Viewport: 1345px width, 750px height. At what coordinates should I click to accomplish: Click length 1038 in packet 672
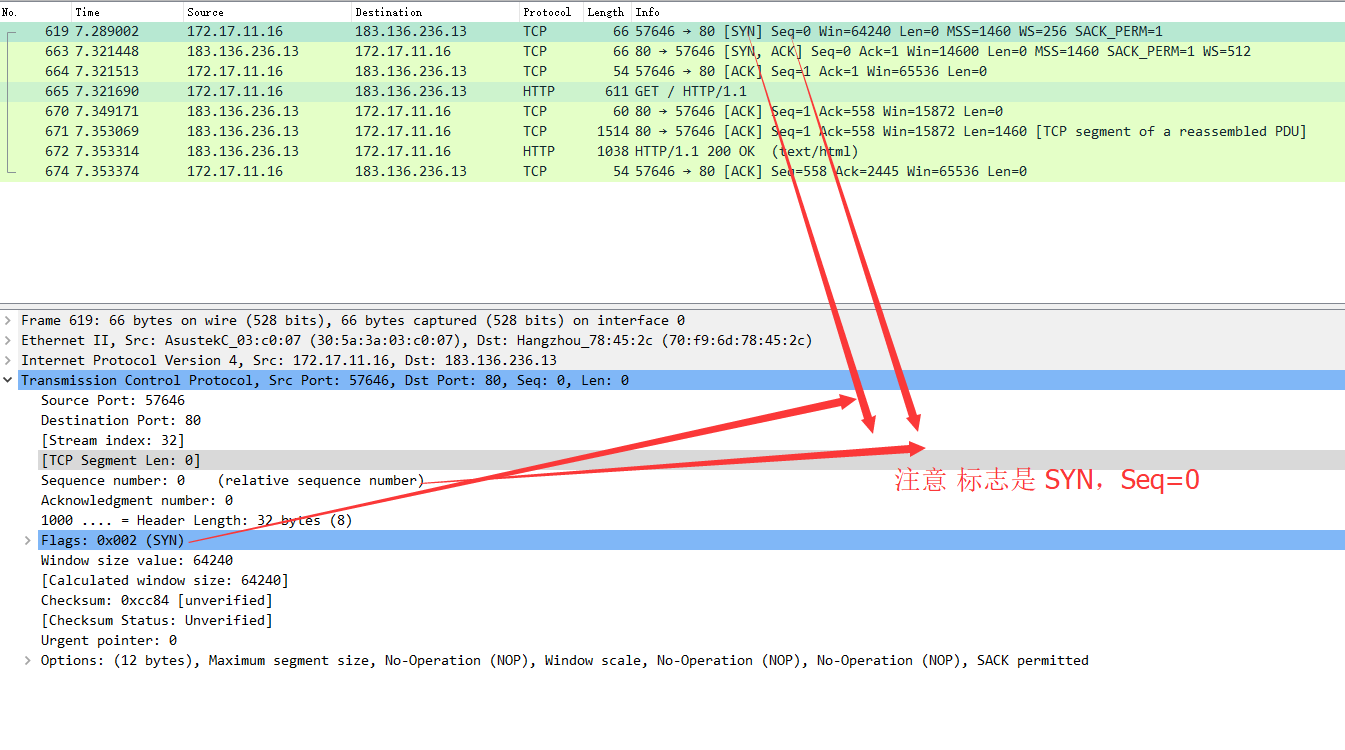(613, 152)
